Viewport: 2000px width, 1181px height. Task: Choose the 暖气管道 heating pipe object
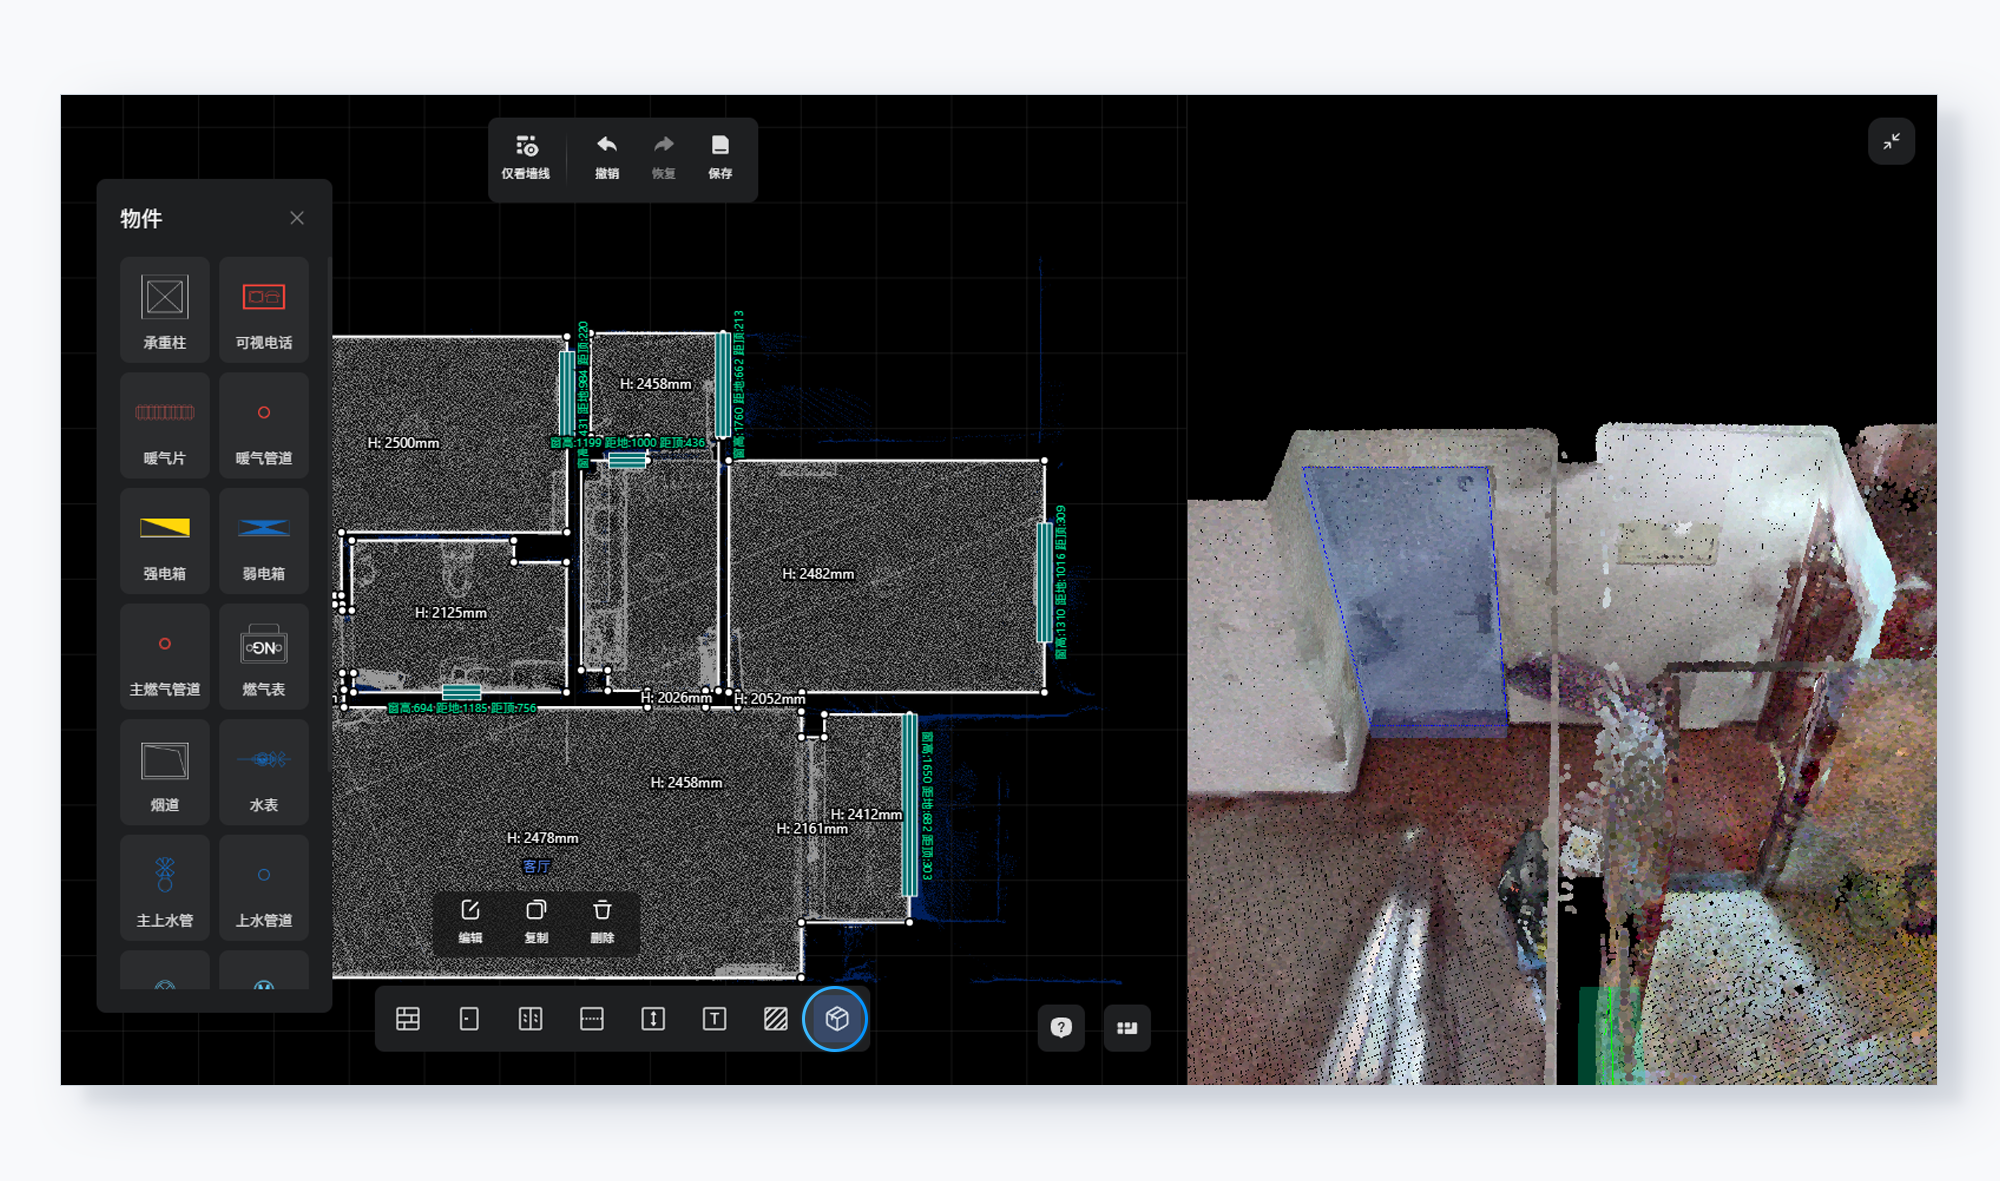click(x=264, y=425)
